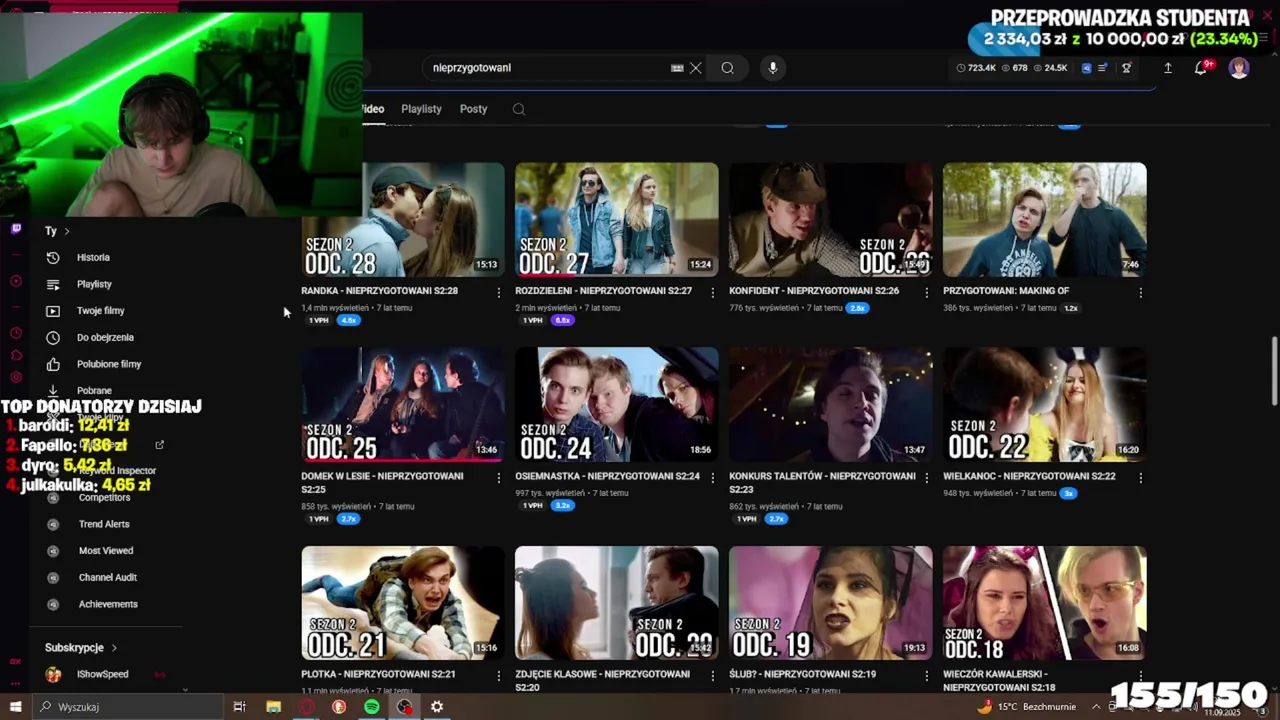Open the trophy icon in extension toolbar
This screenshot has height=720, width=1280.
1126,68
